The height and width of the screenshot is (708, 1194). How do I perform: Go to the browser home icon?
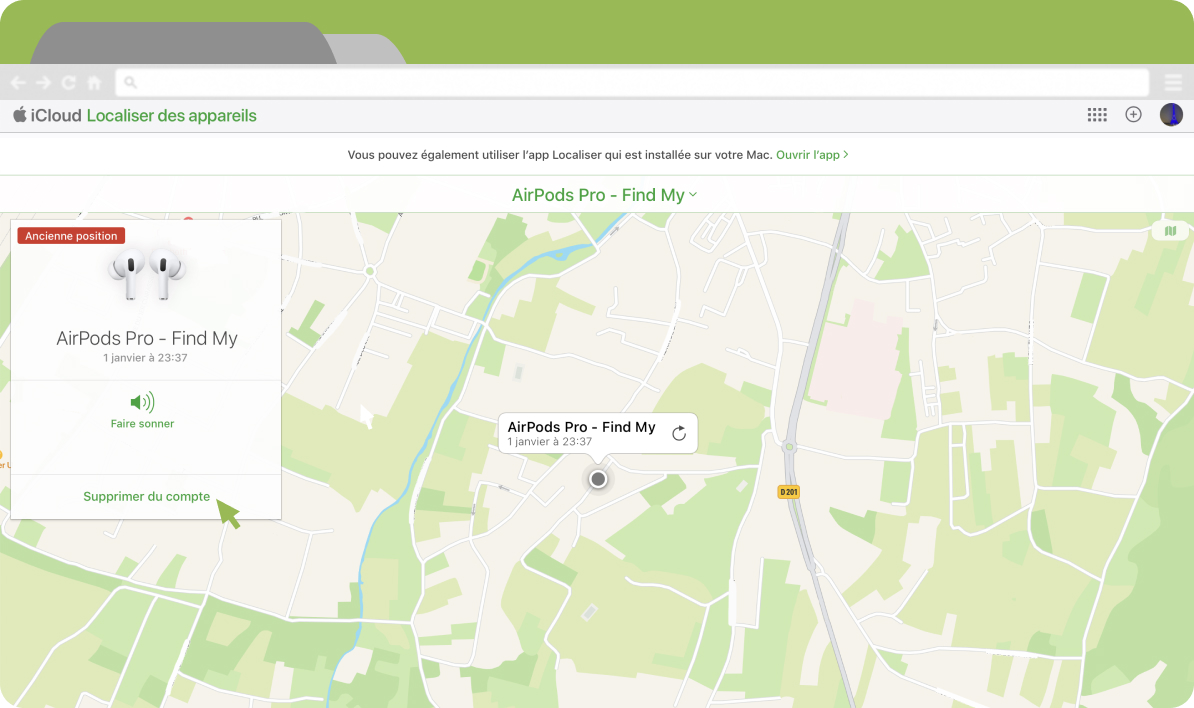(94, 82)
